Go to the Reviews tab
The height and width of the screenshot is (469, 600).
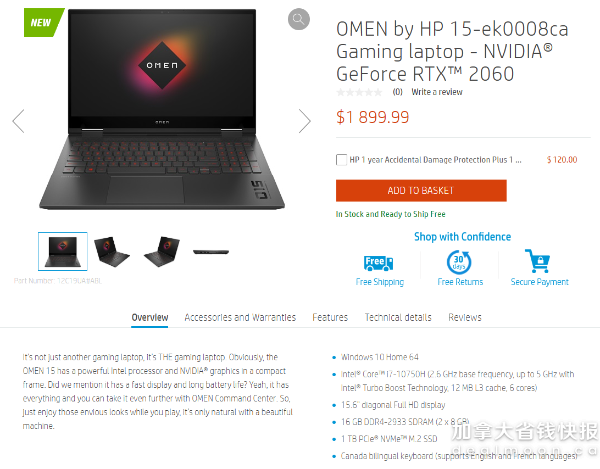point(465,318)
